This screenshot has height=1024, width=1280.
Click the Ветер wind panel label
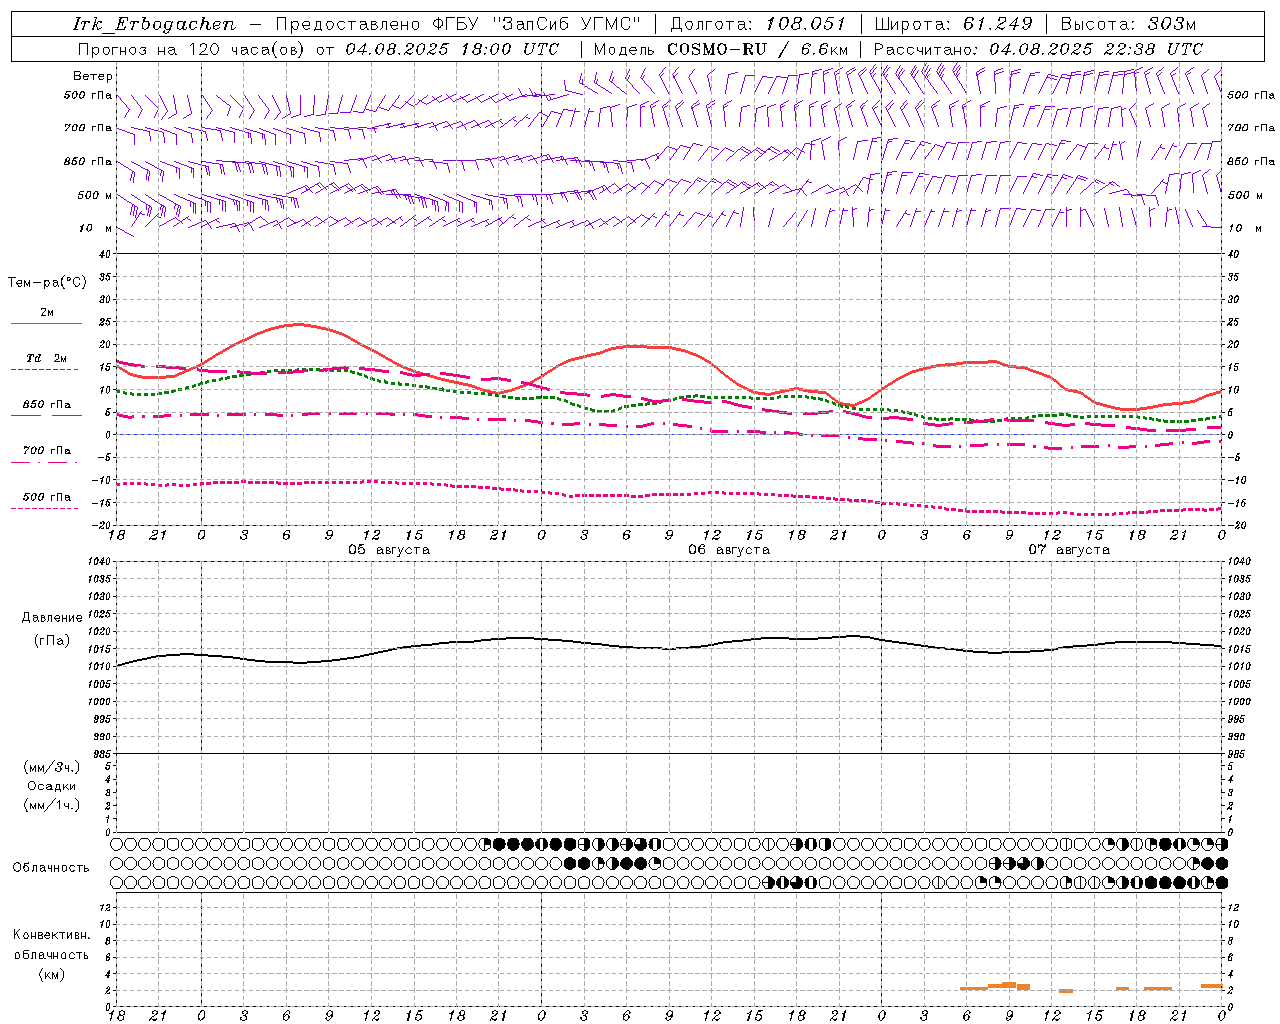92,76
